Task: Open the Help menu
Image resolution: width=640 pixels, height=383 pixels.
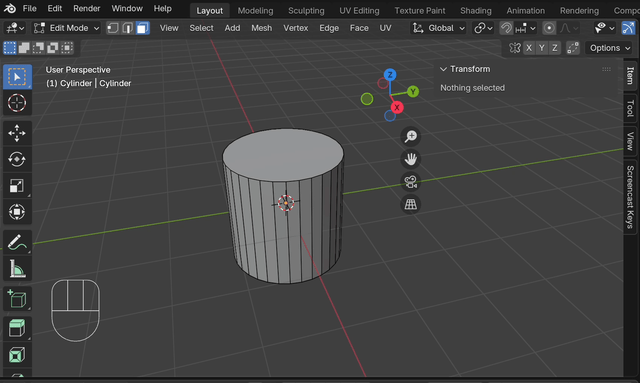Action: point(162,9)
